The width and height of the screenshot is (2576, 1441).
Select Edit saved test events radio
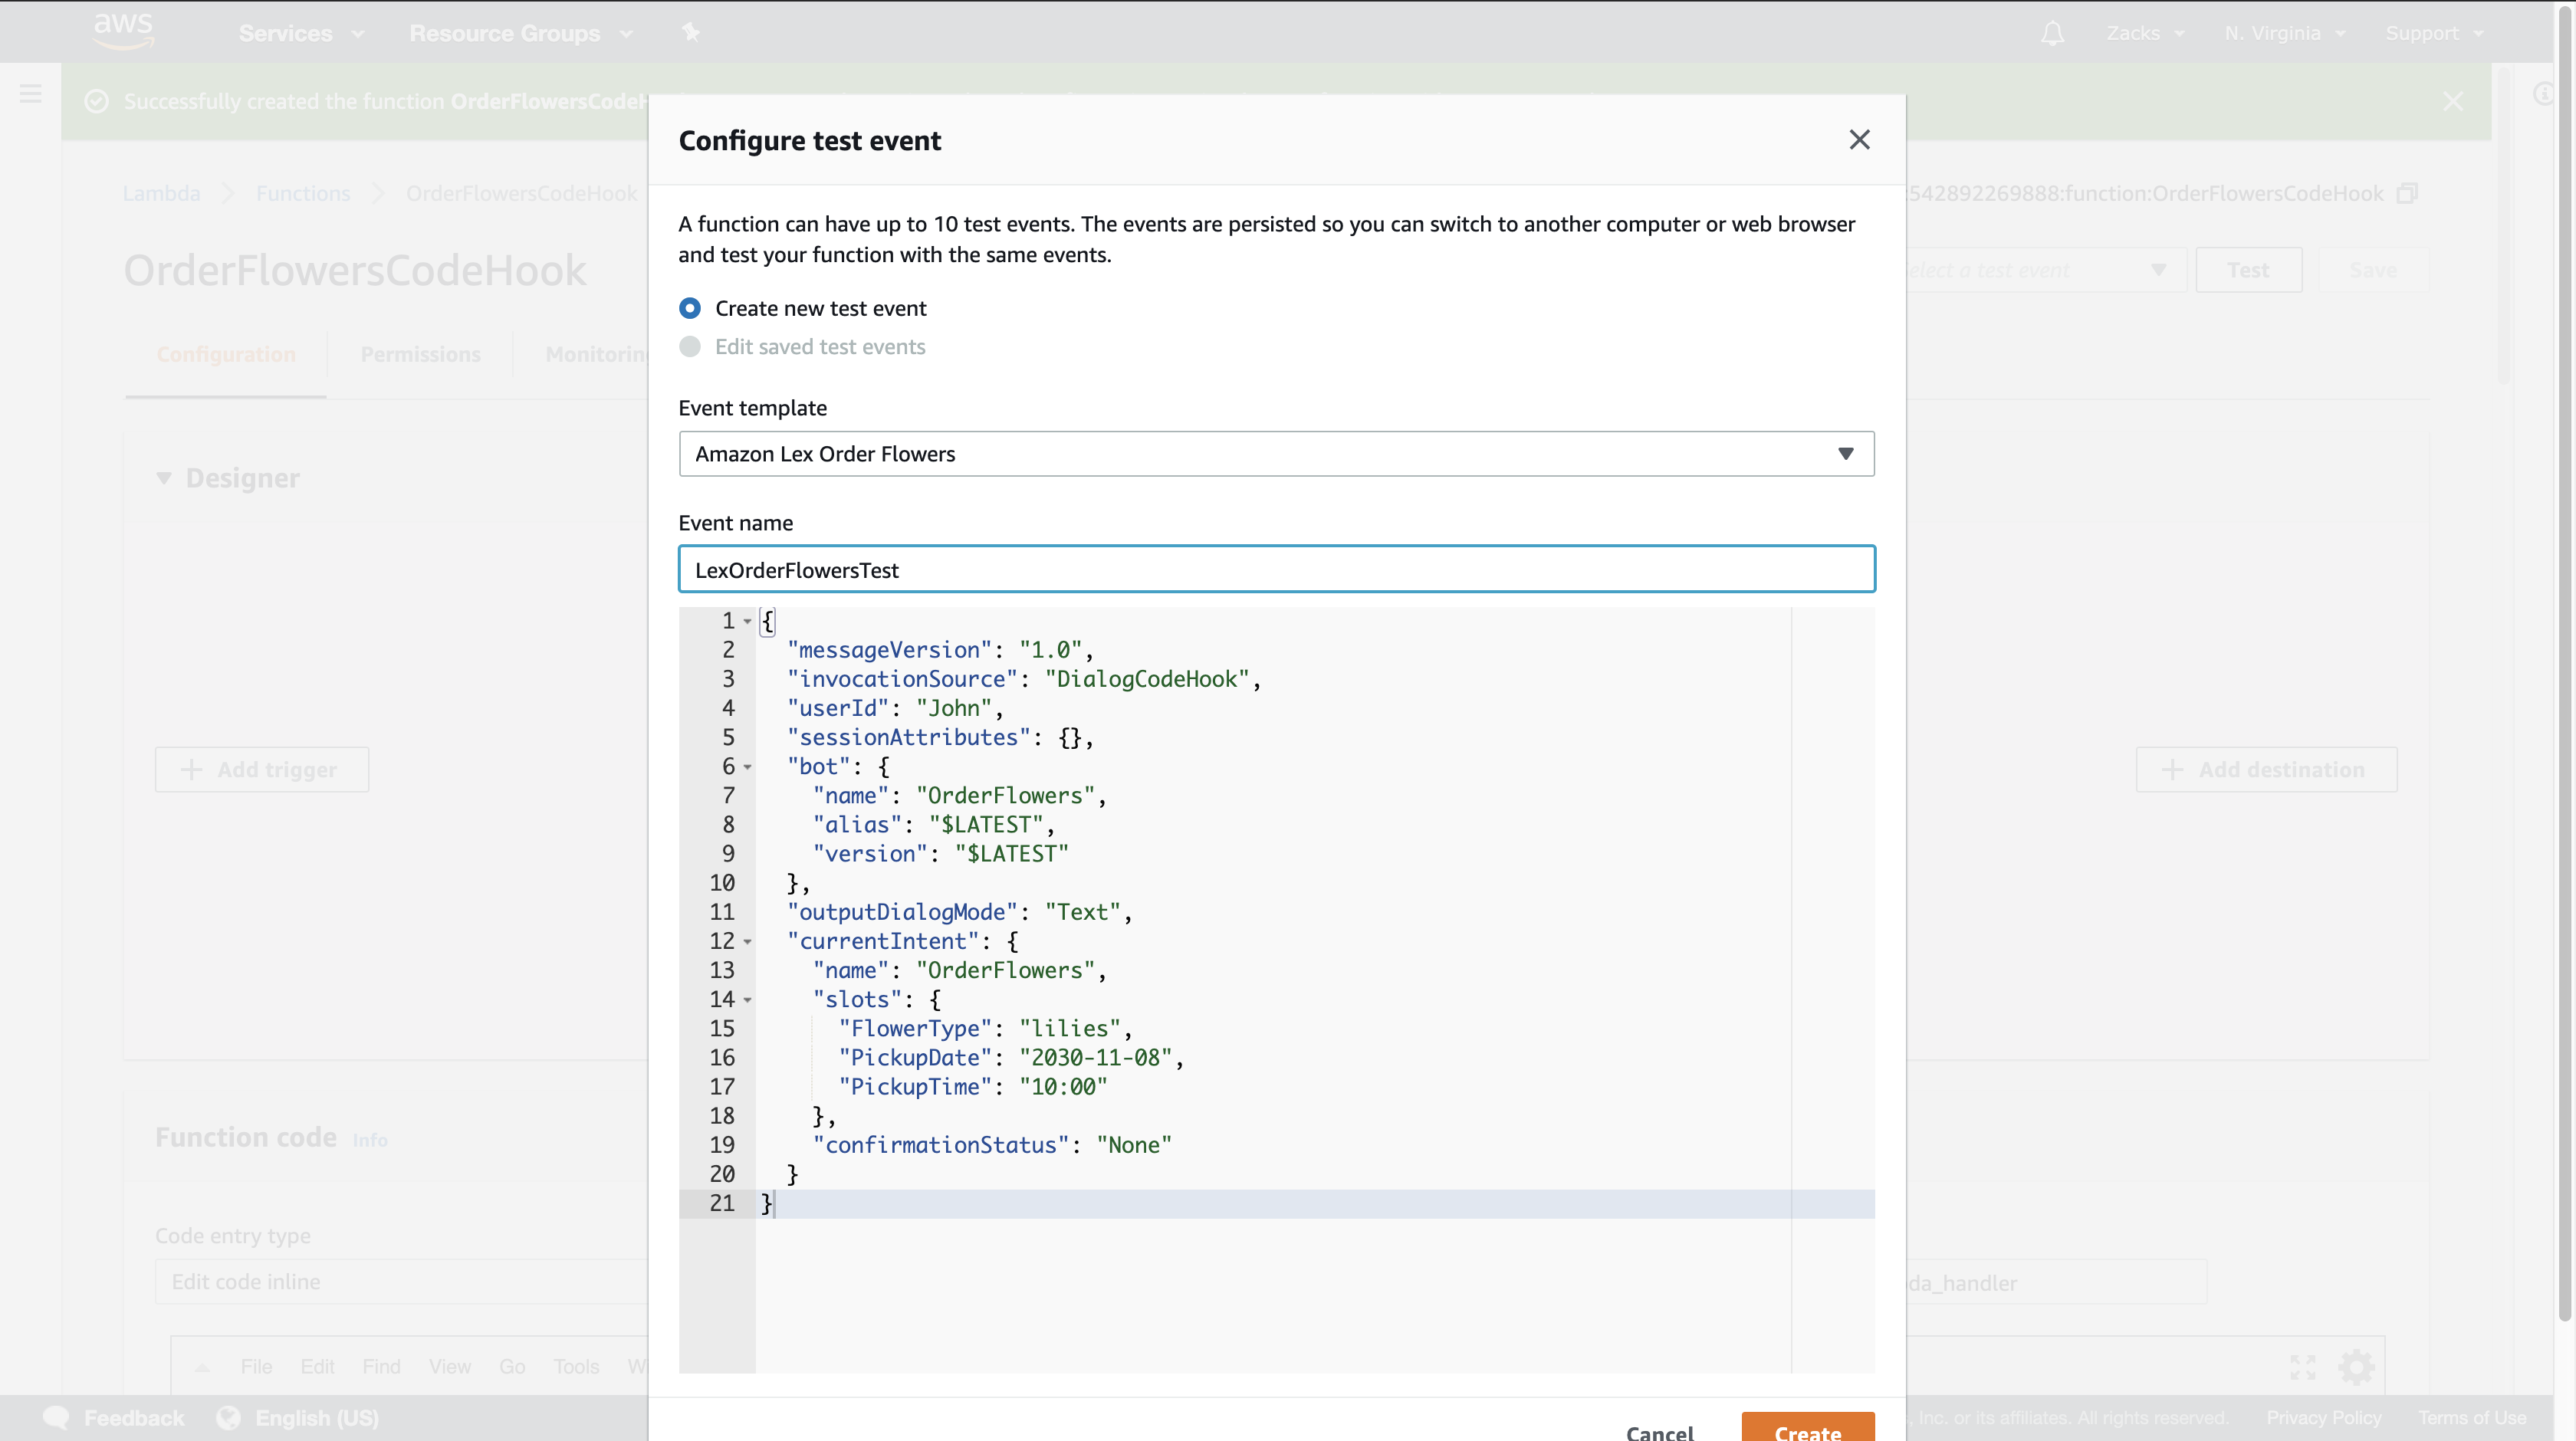(690, 347)
